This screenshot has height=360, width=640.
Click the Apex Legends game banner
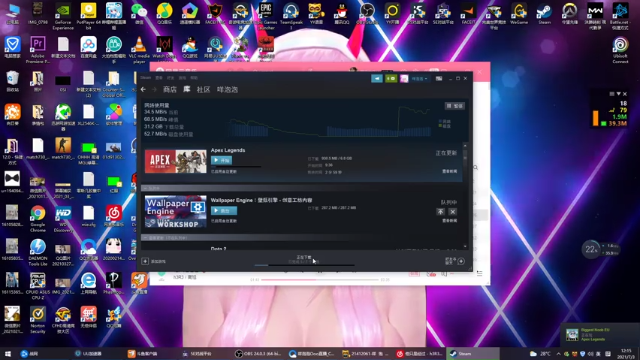tap(176, 161)
